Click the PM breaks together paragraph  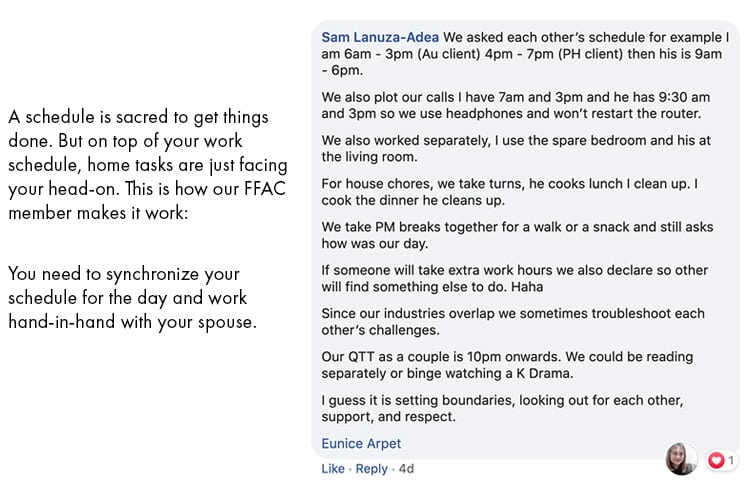click(517, 235)
